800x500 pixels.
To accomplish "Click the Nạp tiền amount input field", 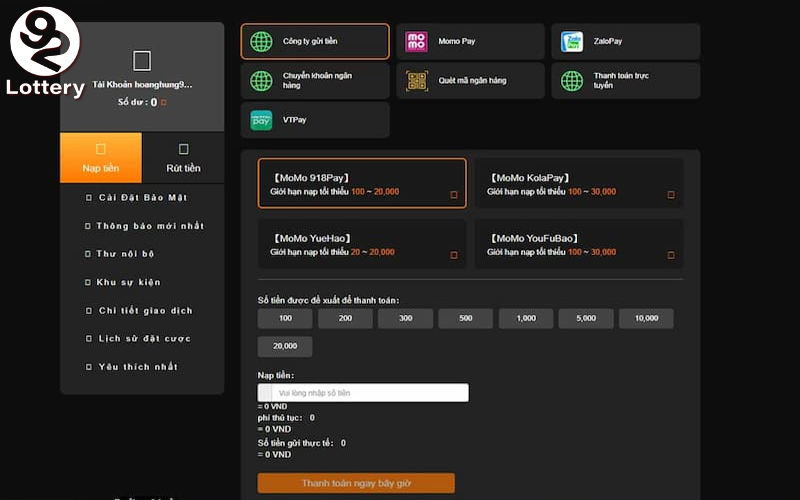I will point(369,393).
